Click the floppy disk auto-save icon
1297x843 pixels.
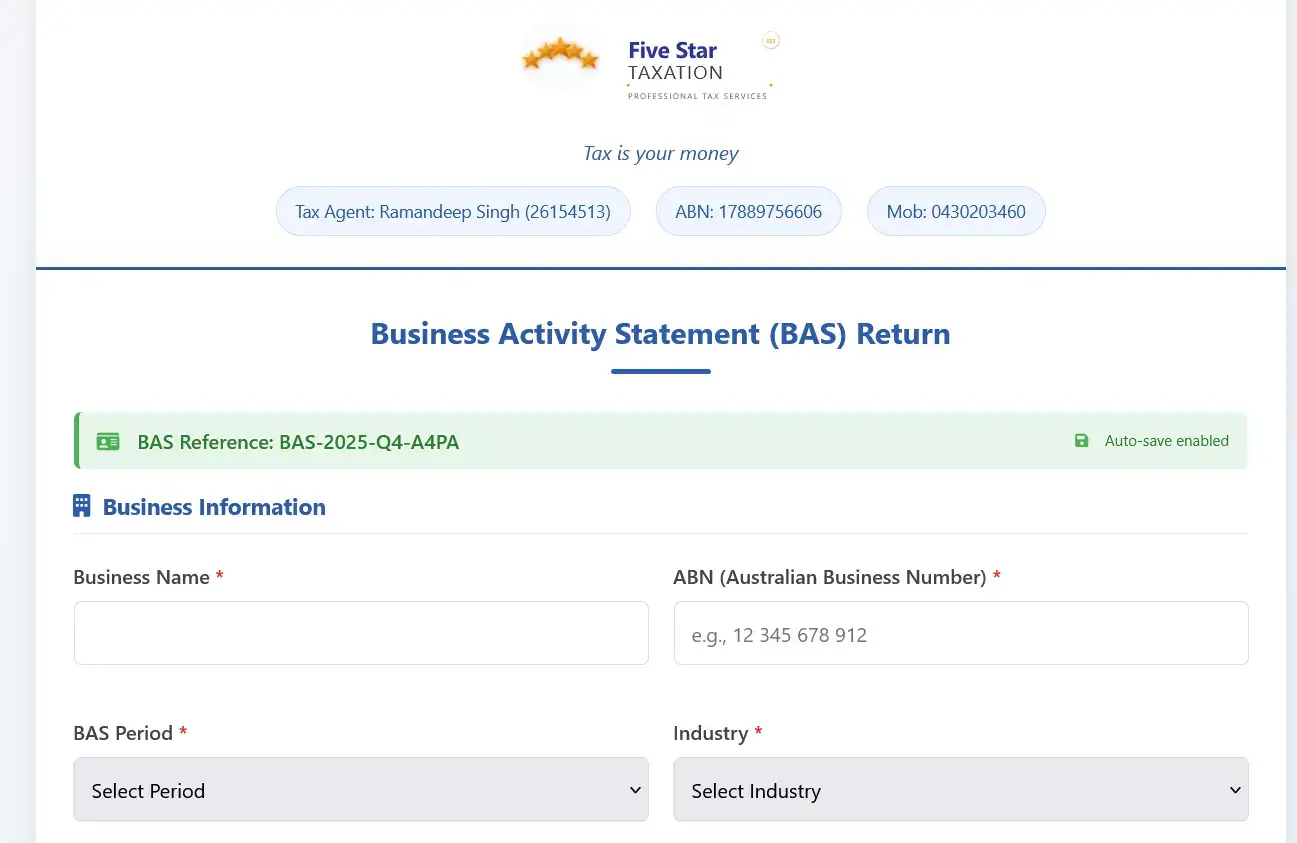point(1081,440)
